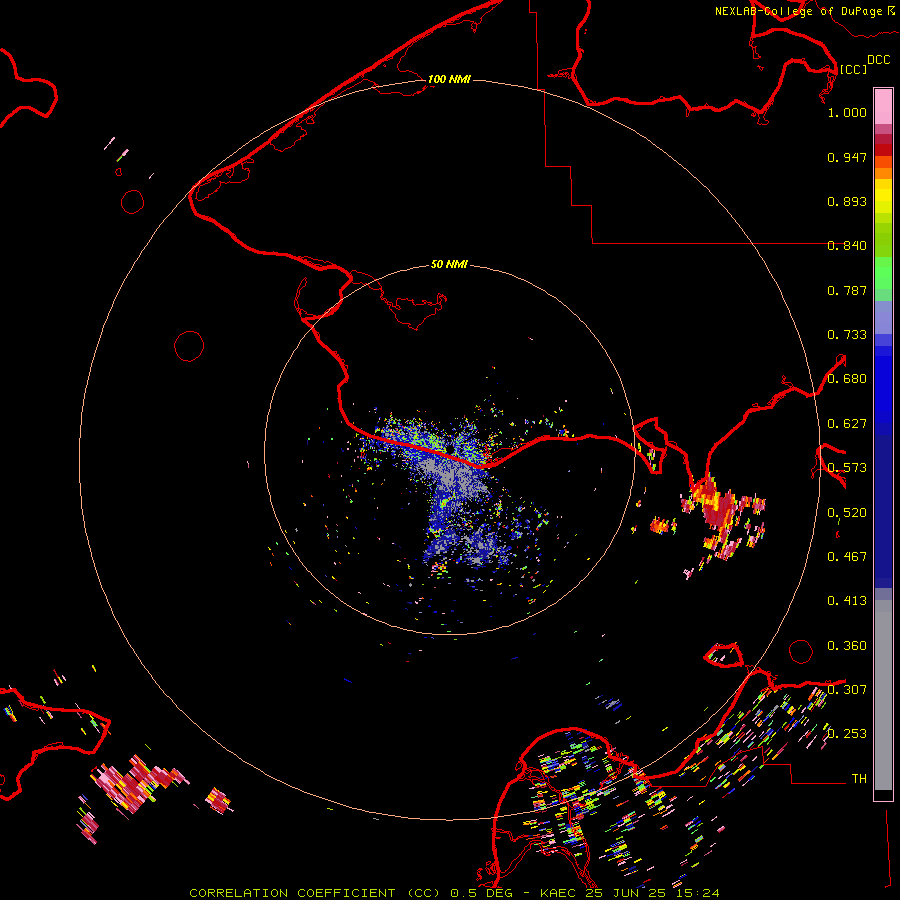
Task: Click the 1.000 scale value
Action: point(847,112)
